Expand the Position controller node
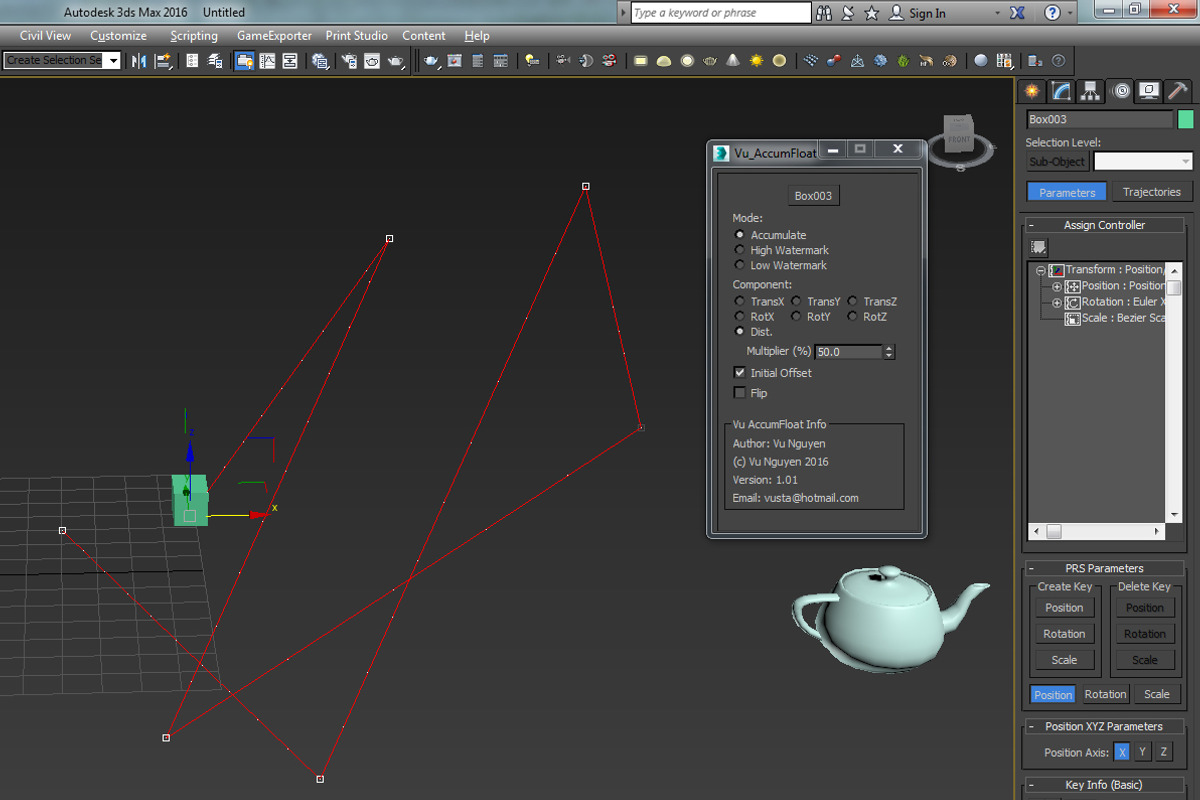This screenshot has height=800, width=1200. click(1057, 286)
